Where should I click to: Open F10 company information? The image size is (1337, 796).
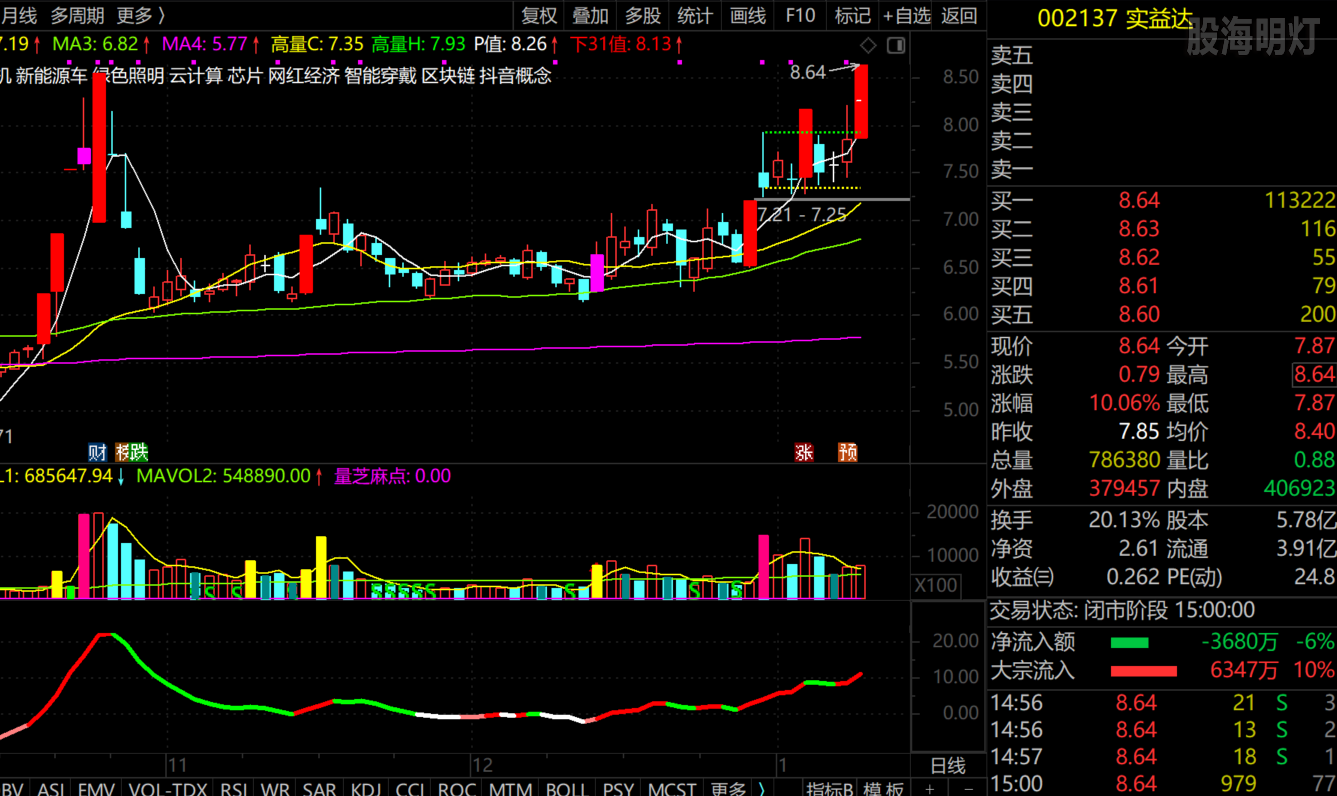pos(800,15)
